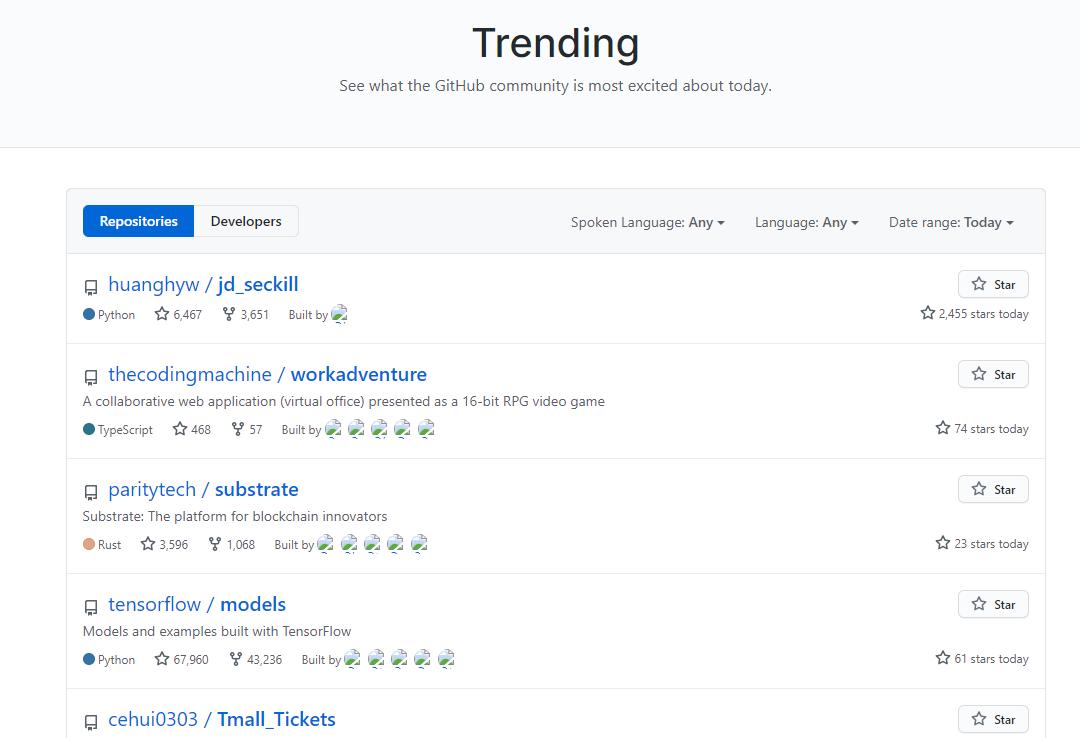View the 3,651 forks of jd_seckill
The image size is (1080, 738).
(x=245, y=314)
